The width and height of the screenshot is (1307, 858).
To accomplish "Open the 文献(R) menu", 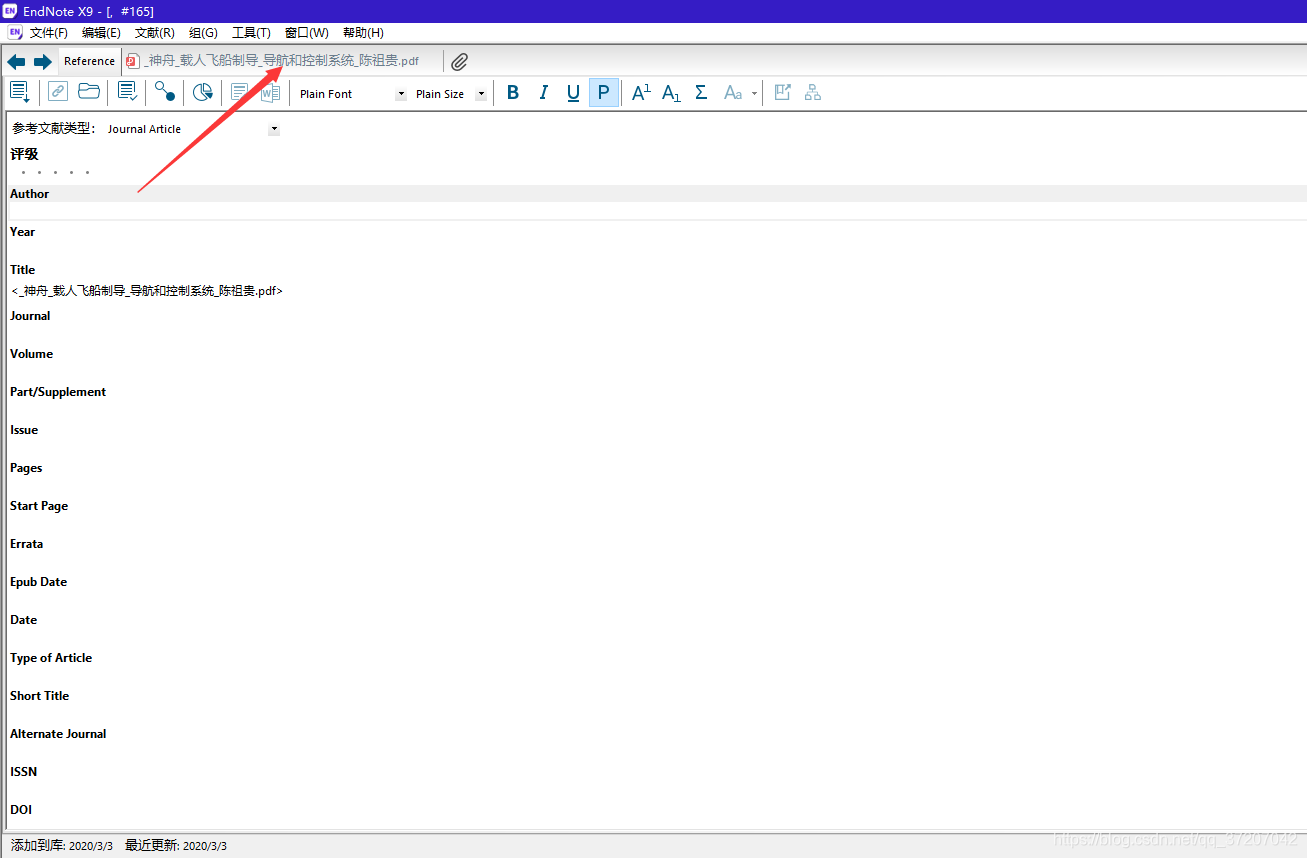I will pos(155,33).
